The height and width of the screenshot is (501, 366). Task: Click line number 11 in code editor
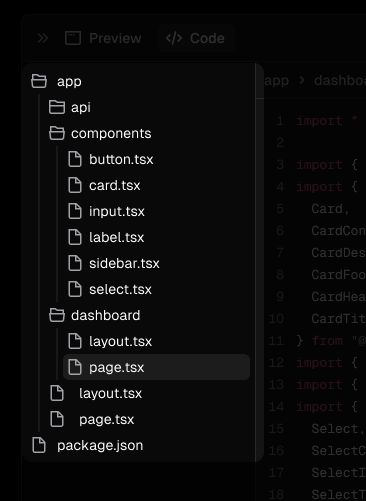(276, 341)
